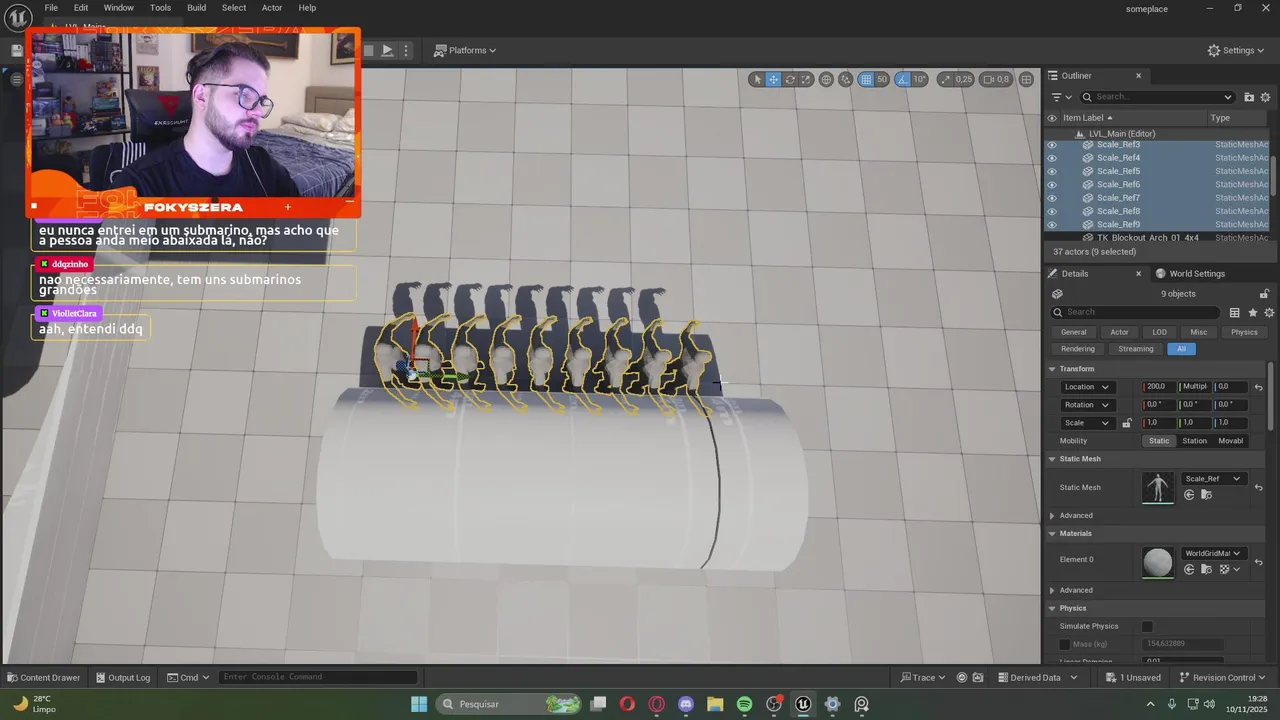Filter Details by Physics category
Image resolution: width=1280 pixels, height=720 pixels.
1244,332
